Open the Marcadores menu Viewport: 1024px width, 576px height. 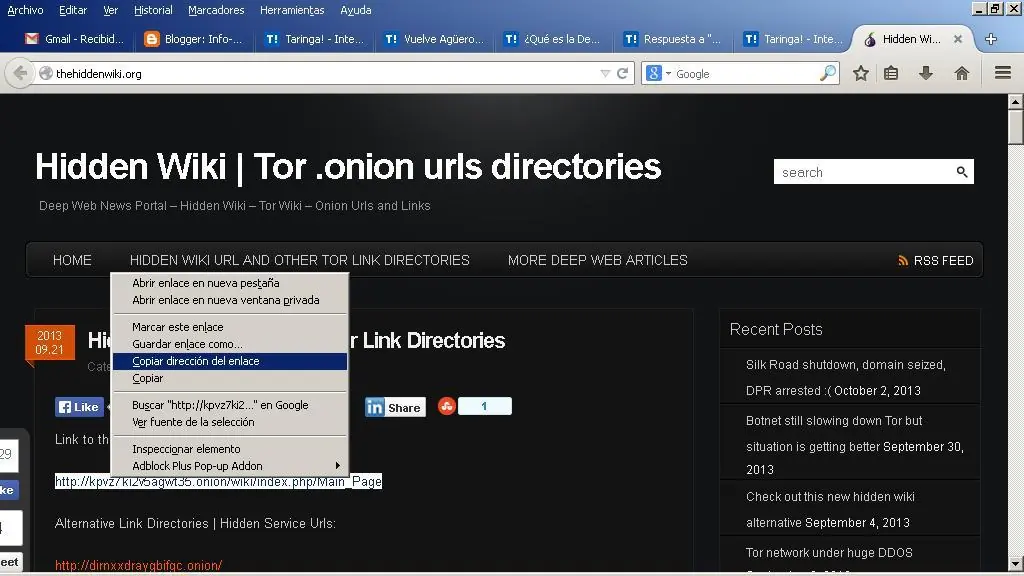[216, 10]
